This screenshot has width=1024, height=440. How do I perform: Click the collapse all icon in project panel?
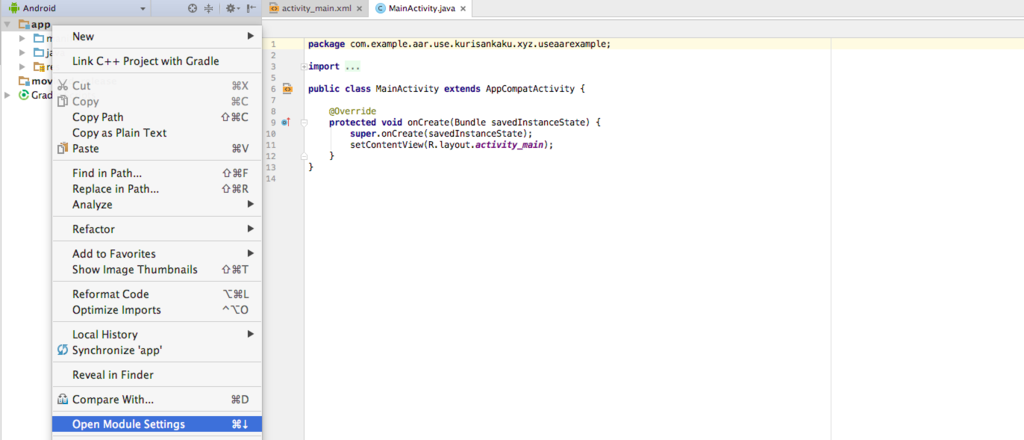209,8
